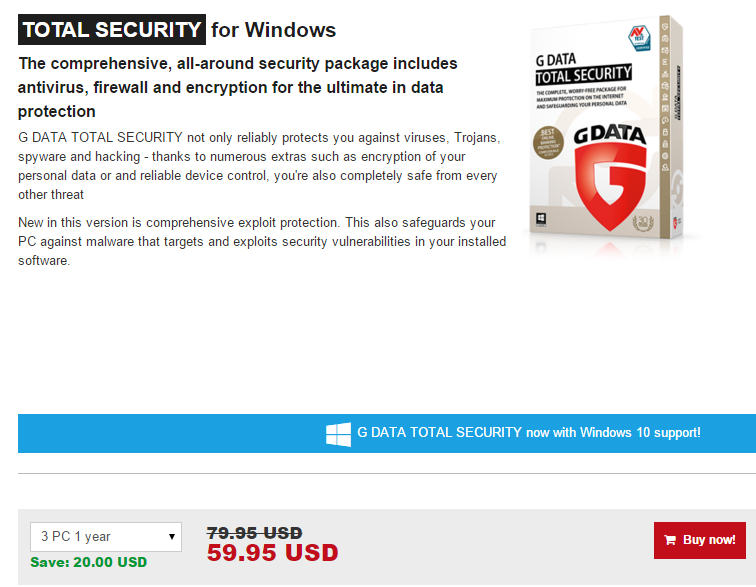Viewport: 756px width, 587px height.
Task: Click the shopping cart icon in Buy now
Action: click(669, 540)
